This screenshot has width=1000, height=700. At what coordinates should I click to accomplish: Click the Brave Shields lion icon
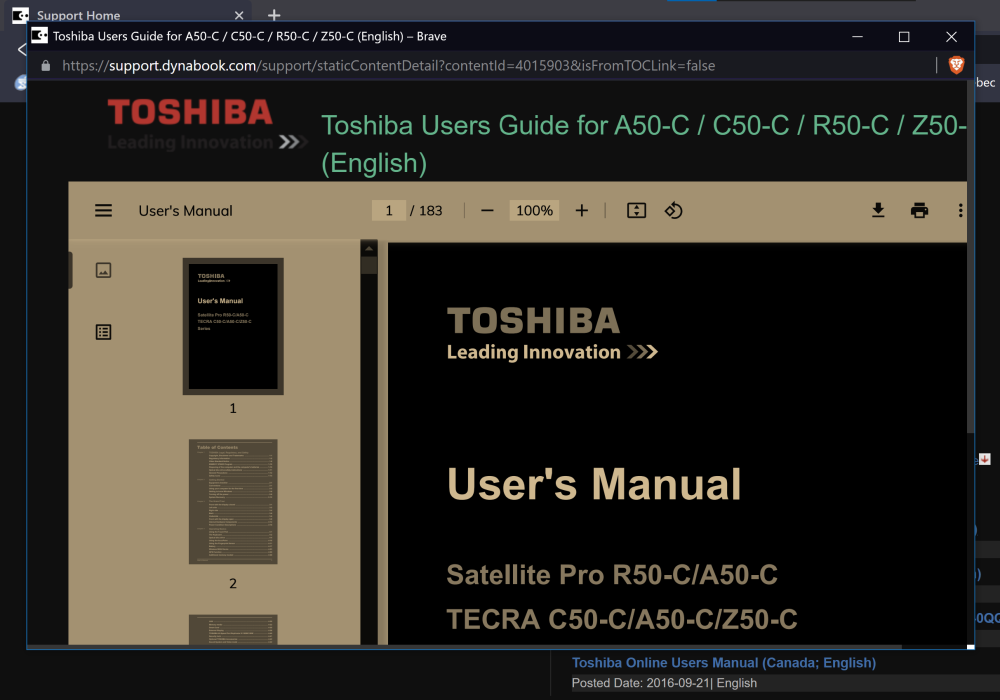pos(956,65)
